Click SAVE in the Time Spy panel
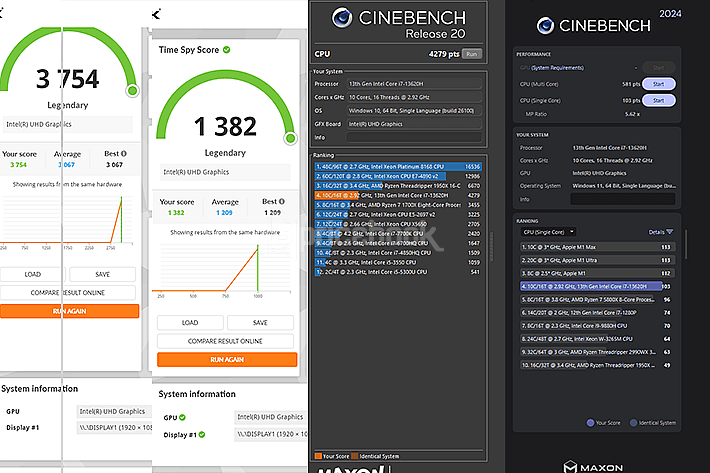This screenshot has width=710, height=473. [260, 322]
